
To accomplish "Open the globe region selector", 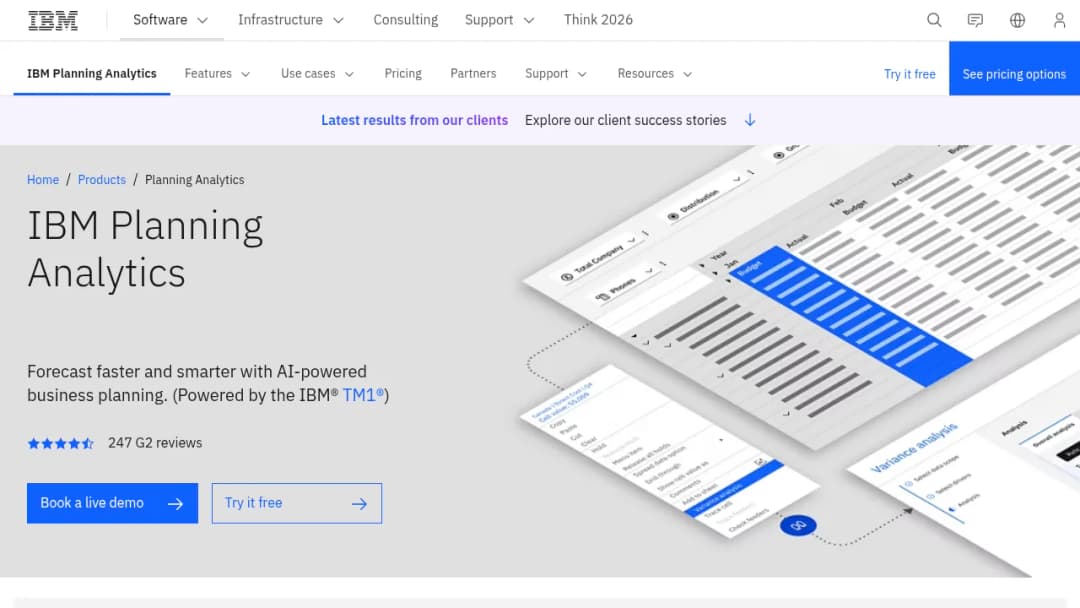I will point(1017,20).
